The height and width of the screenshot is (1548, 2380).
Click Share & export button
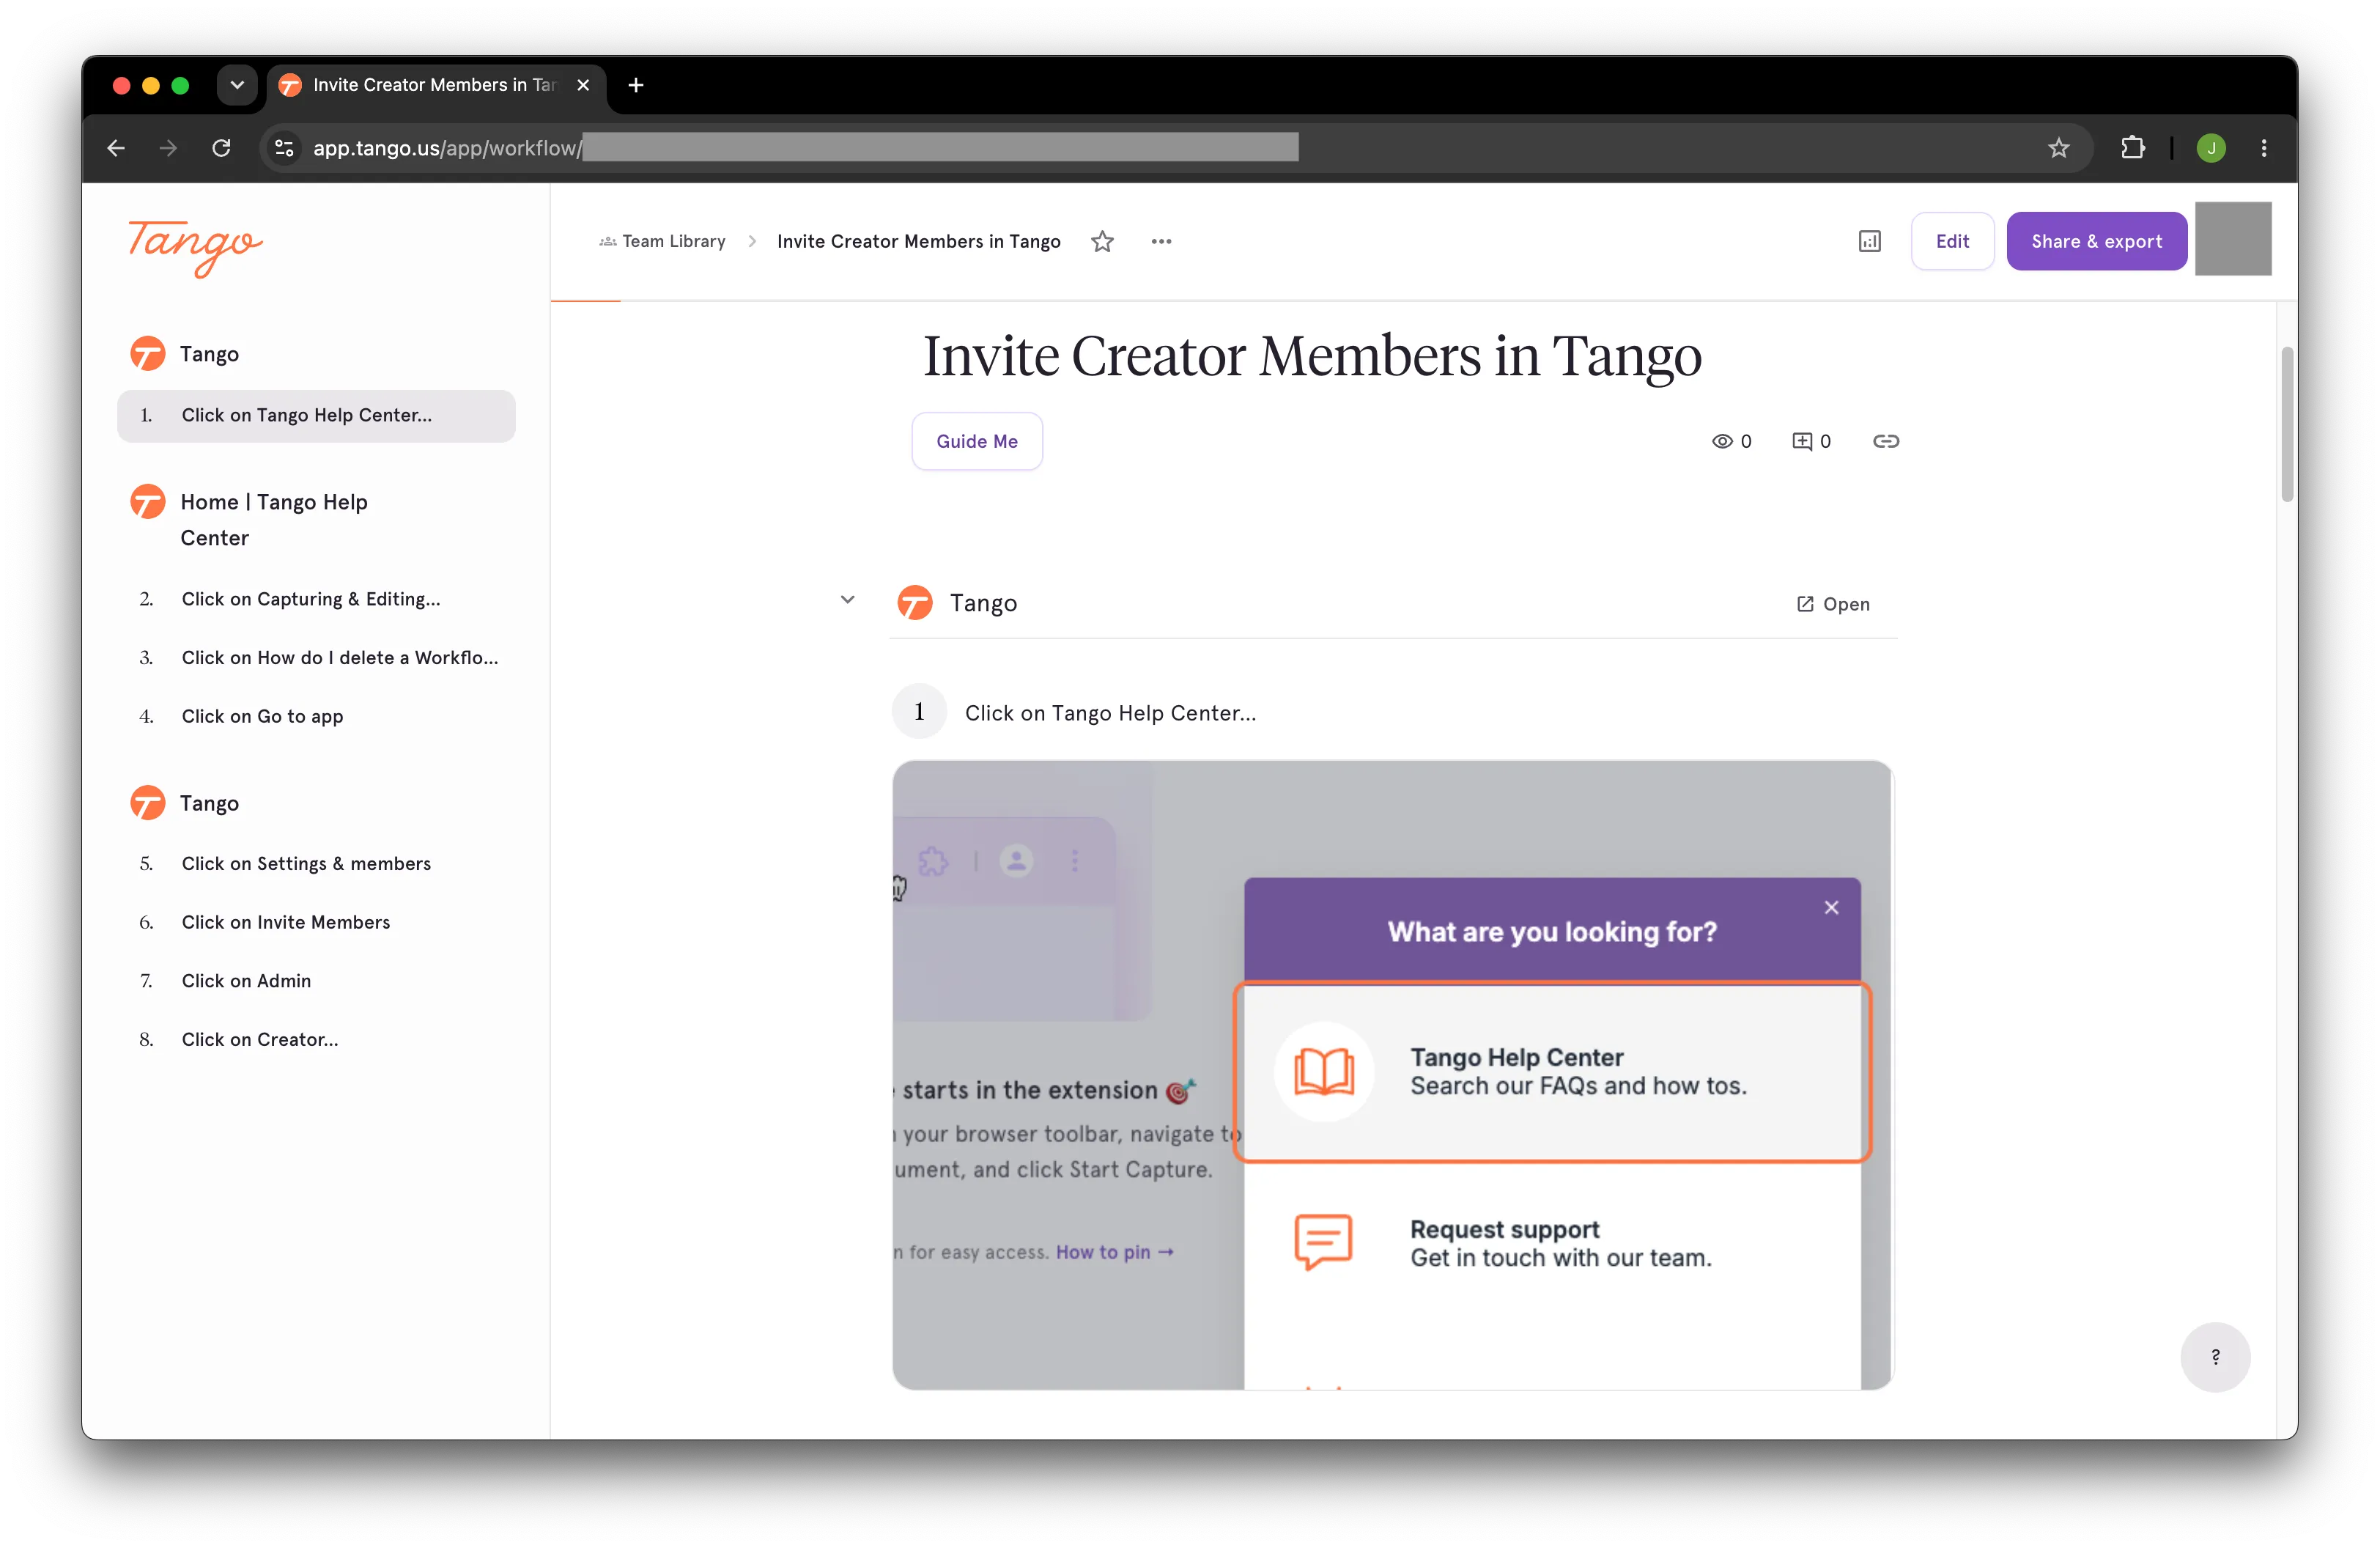click(x=2096, y=241)
